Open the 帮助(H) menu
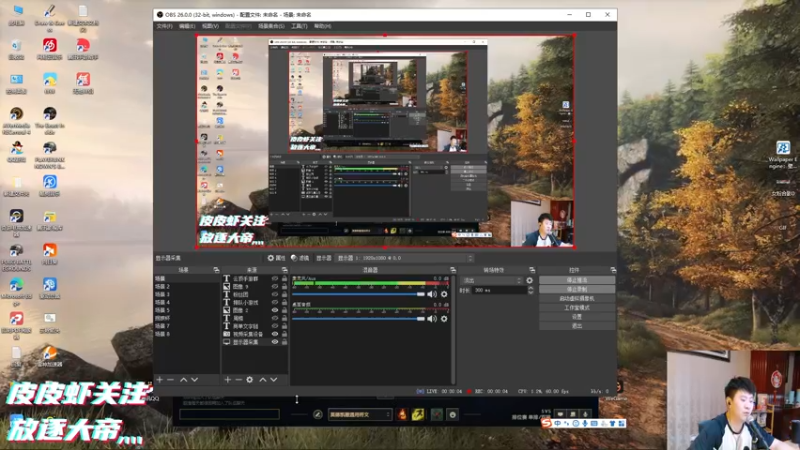Viewport: 800px width, 450px height. tap(322, 26)
